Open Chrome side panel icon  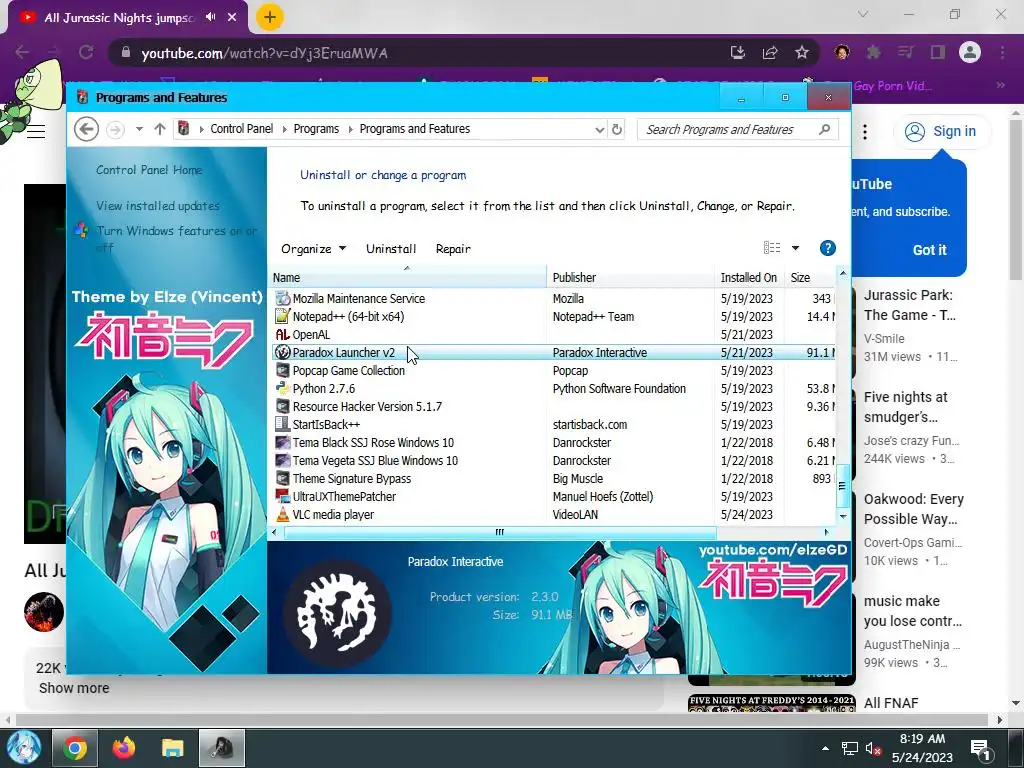pos(938,52)
